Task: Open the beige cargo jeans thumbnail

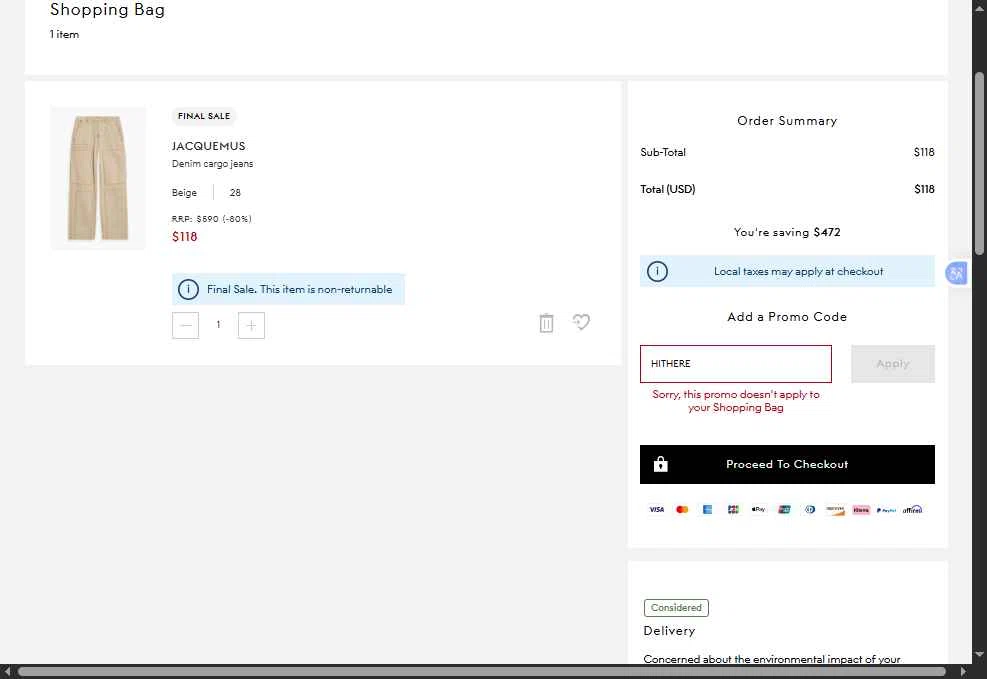Action: tap(98, 178)
